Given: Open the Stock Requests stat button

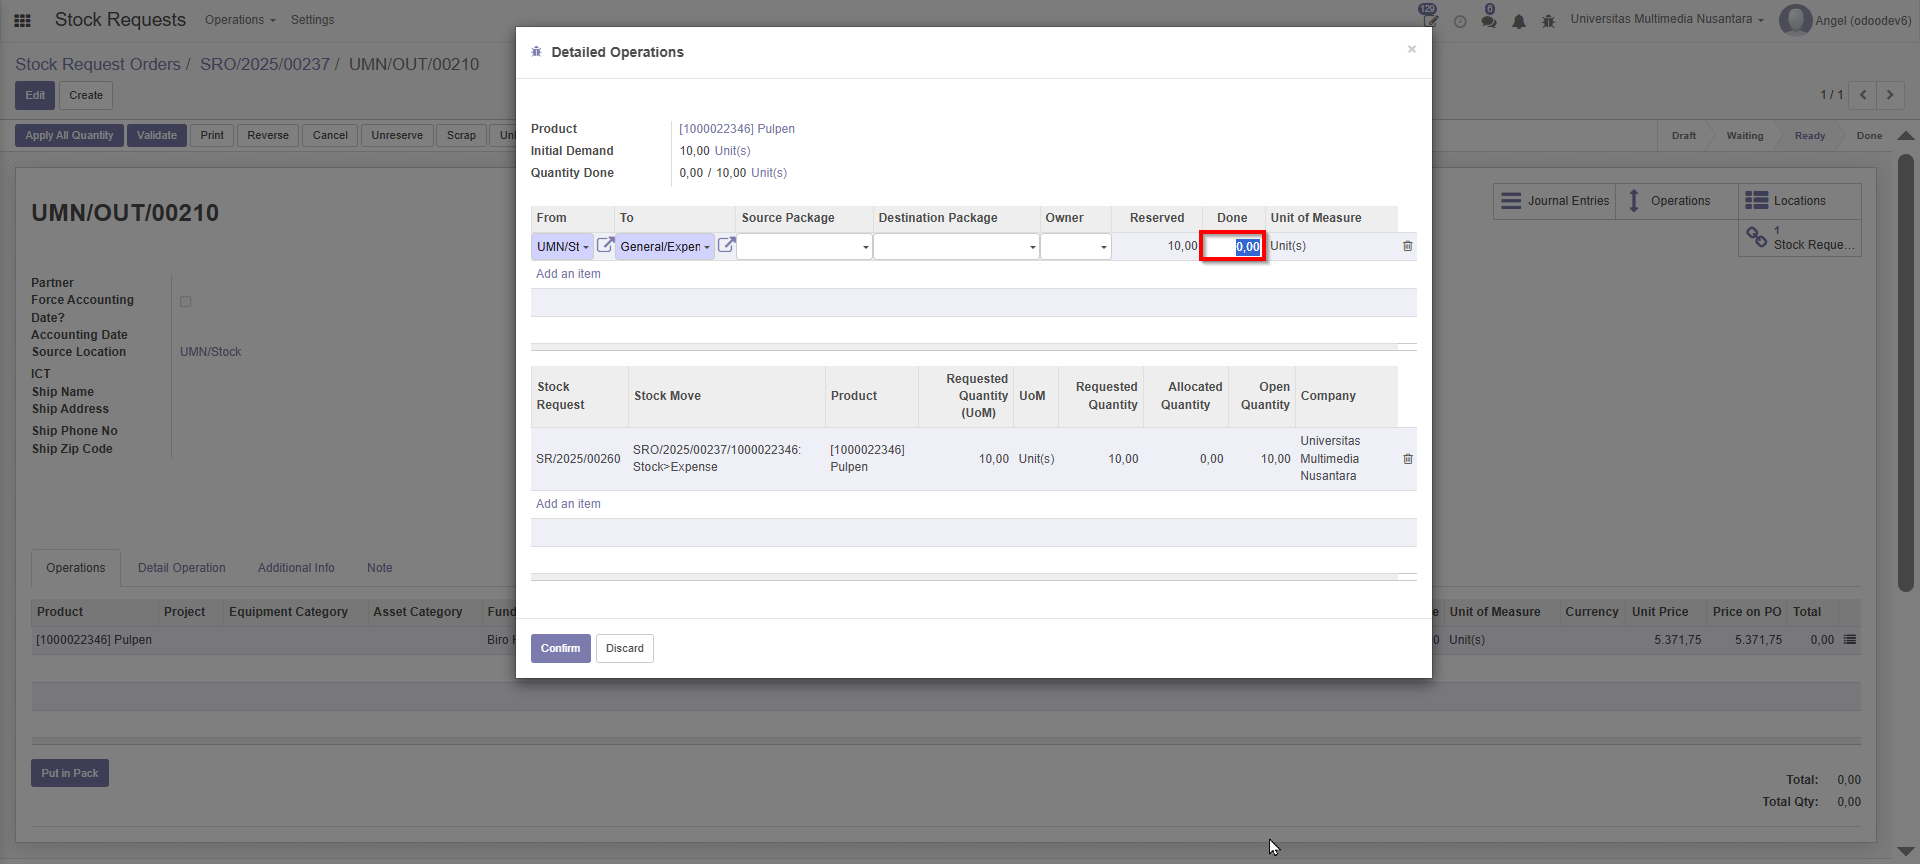Looking at the screenshot, I should 1800,238.
